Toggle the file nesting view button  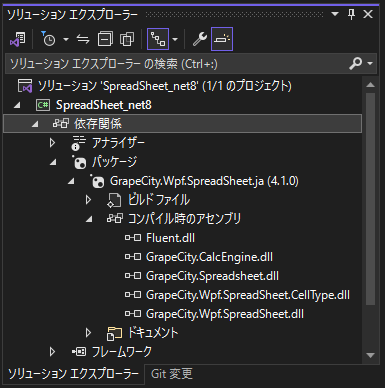pos(158,39)
